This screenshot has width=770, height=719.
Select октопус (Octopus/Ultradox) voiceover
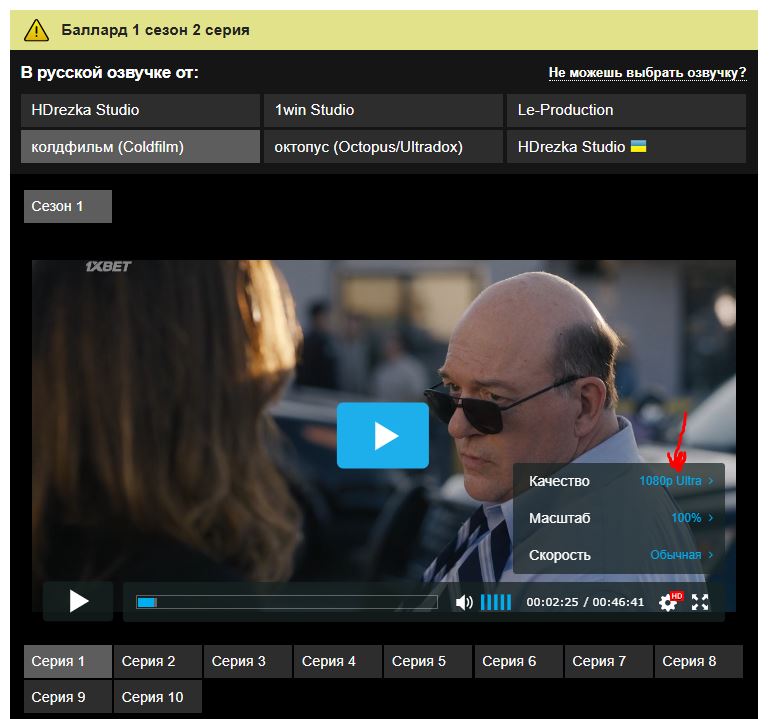383,146
